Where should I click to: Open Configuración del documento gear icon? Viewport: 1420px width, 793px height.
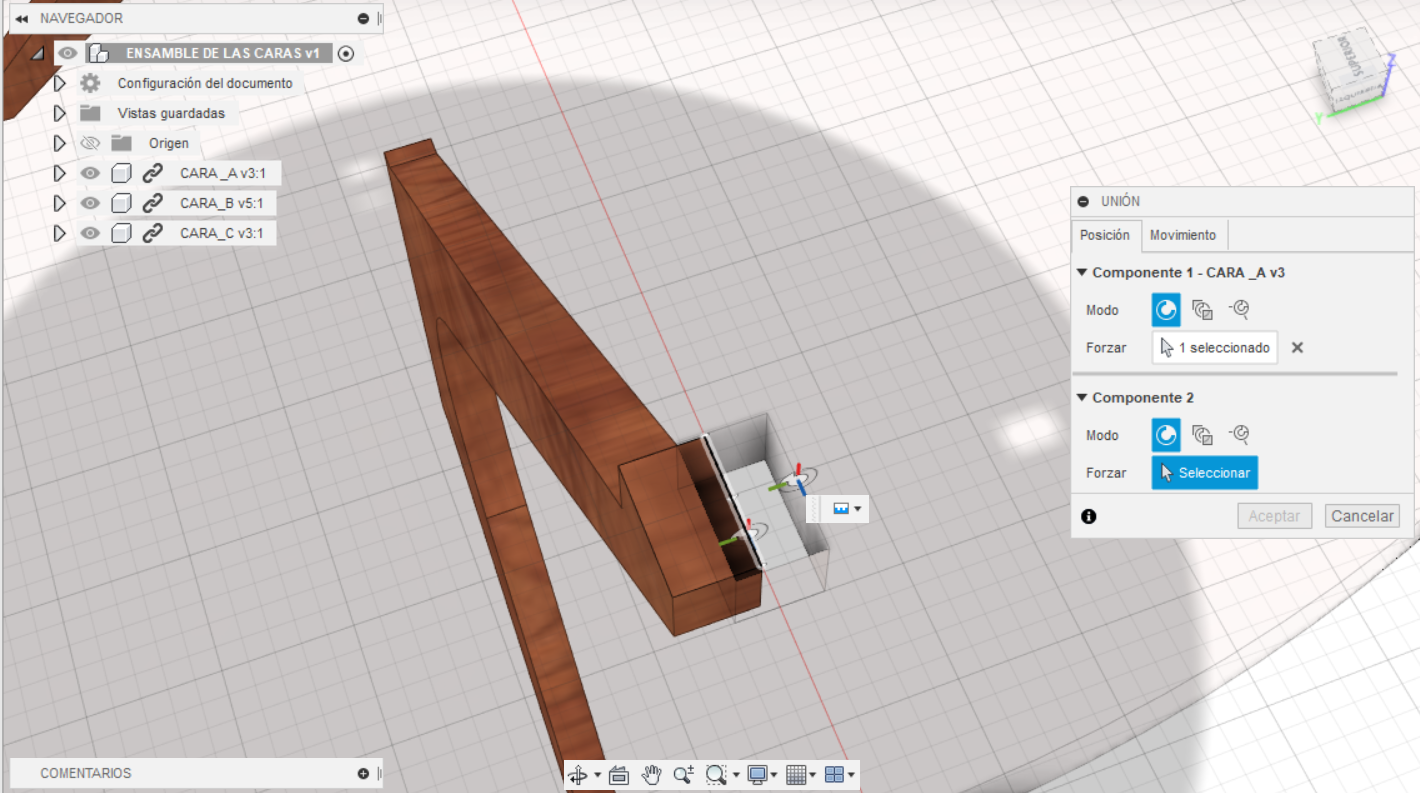pos(90,83)
